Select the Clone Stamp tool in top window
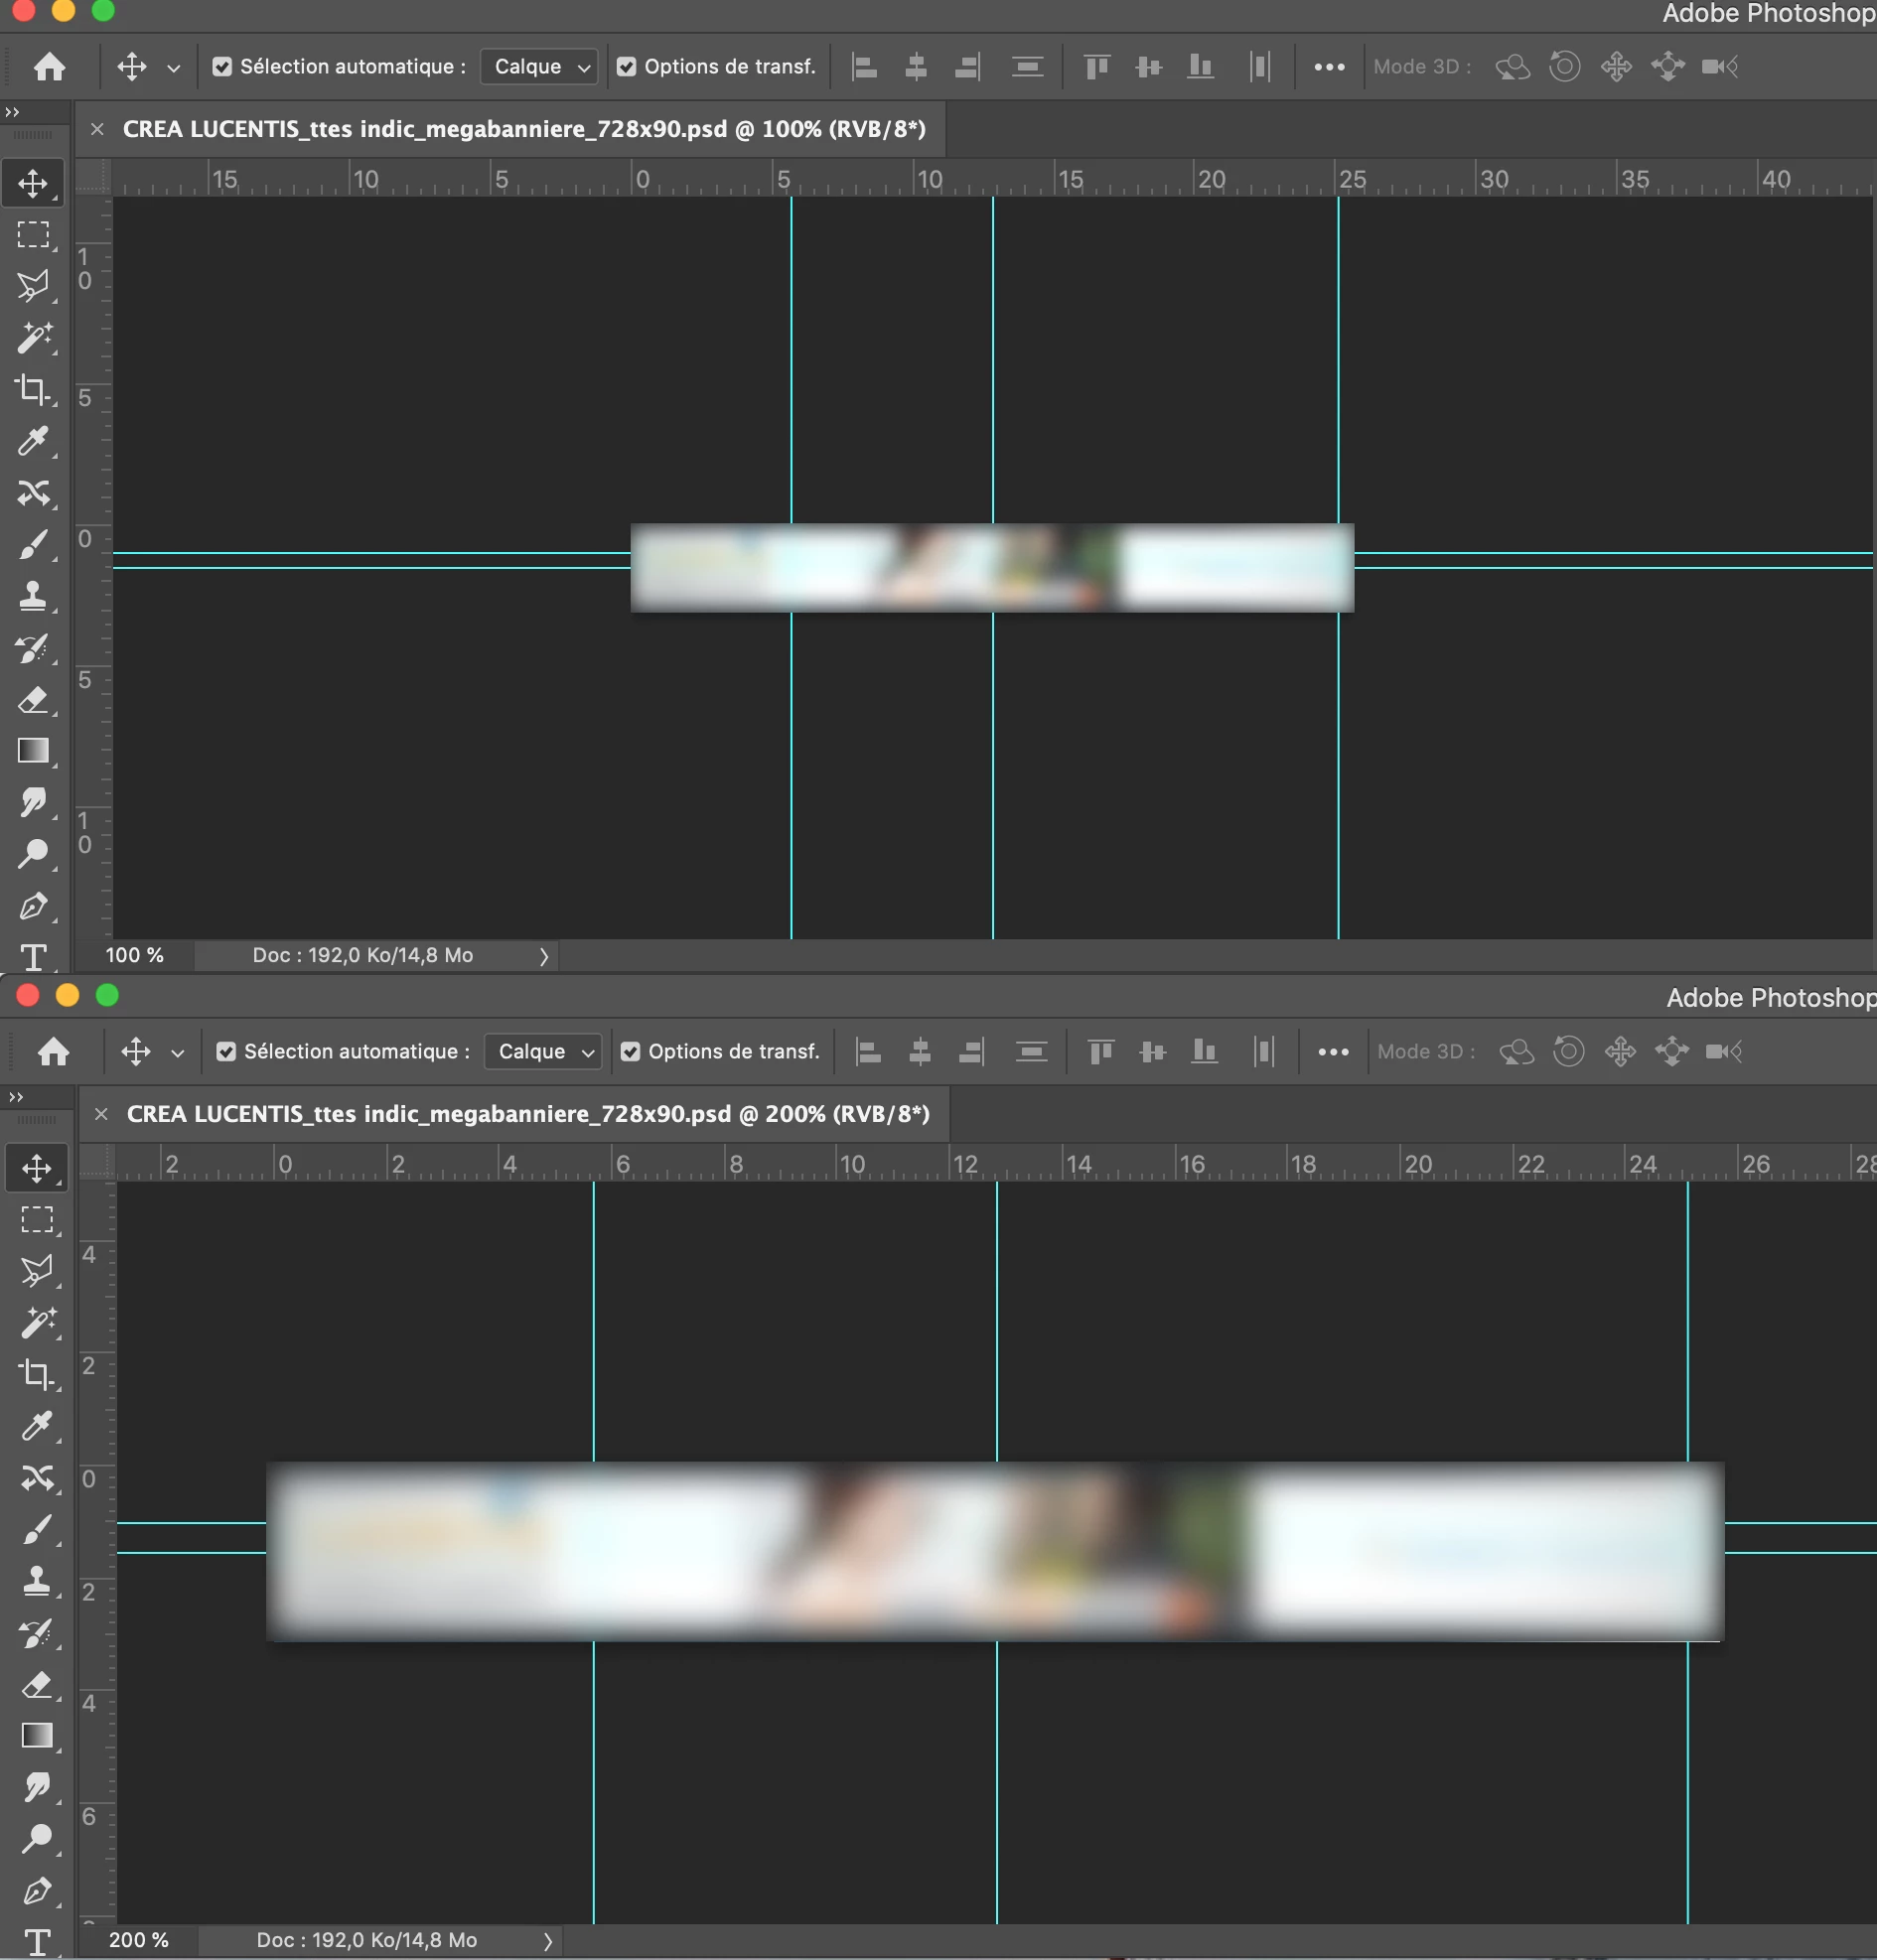The image size is (1877, 1960). (33, 596)
